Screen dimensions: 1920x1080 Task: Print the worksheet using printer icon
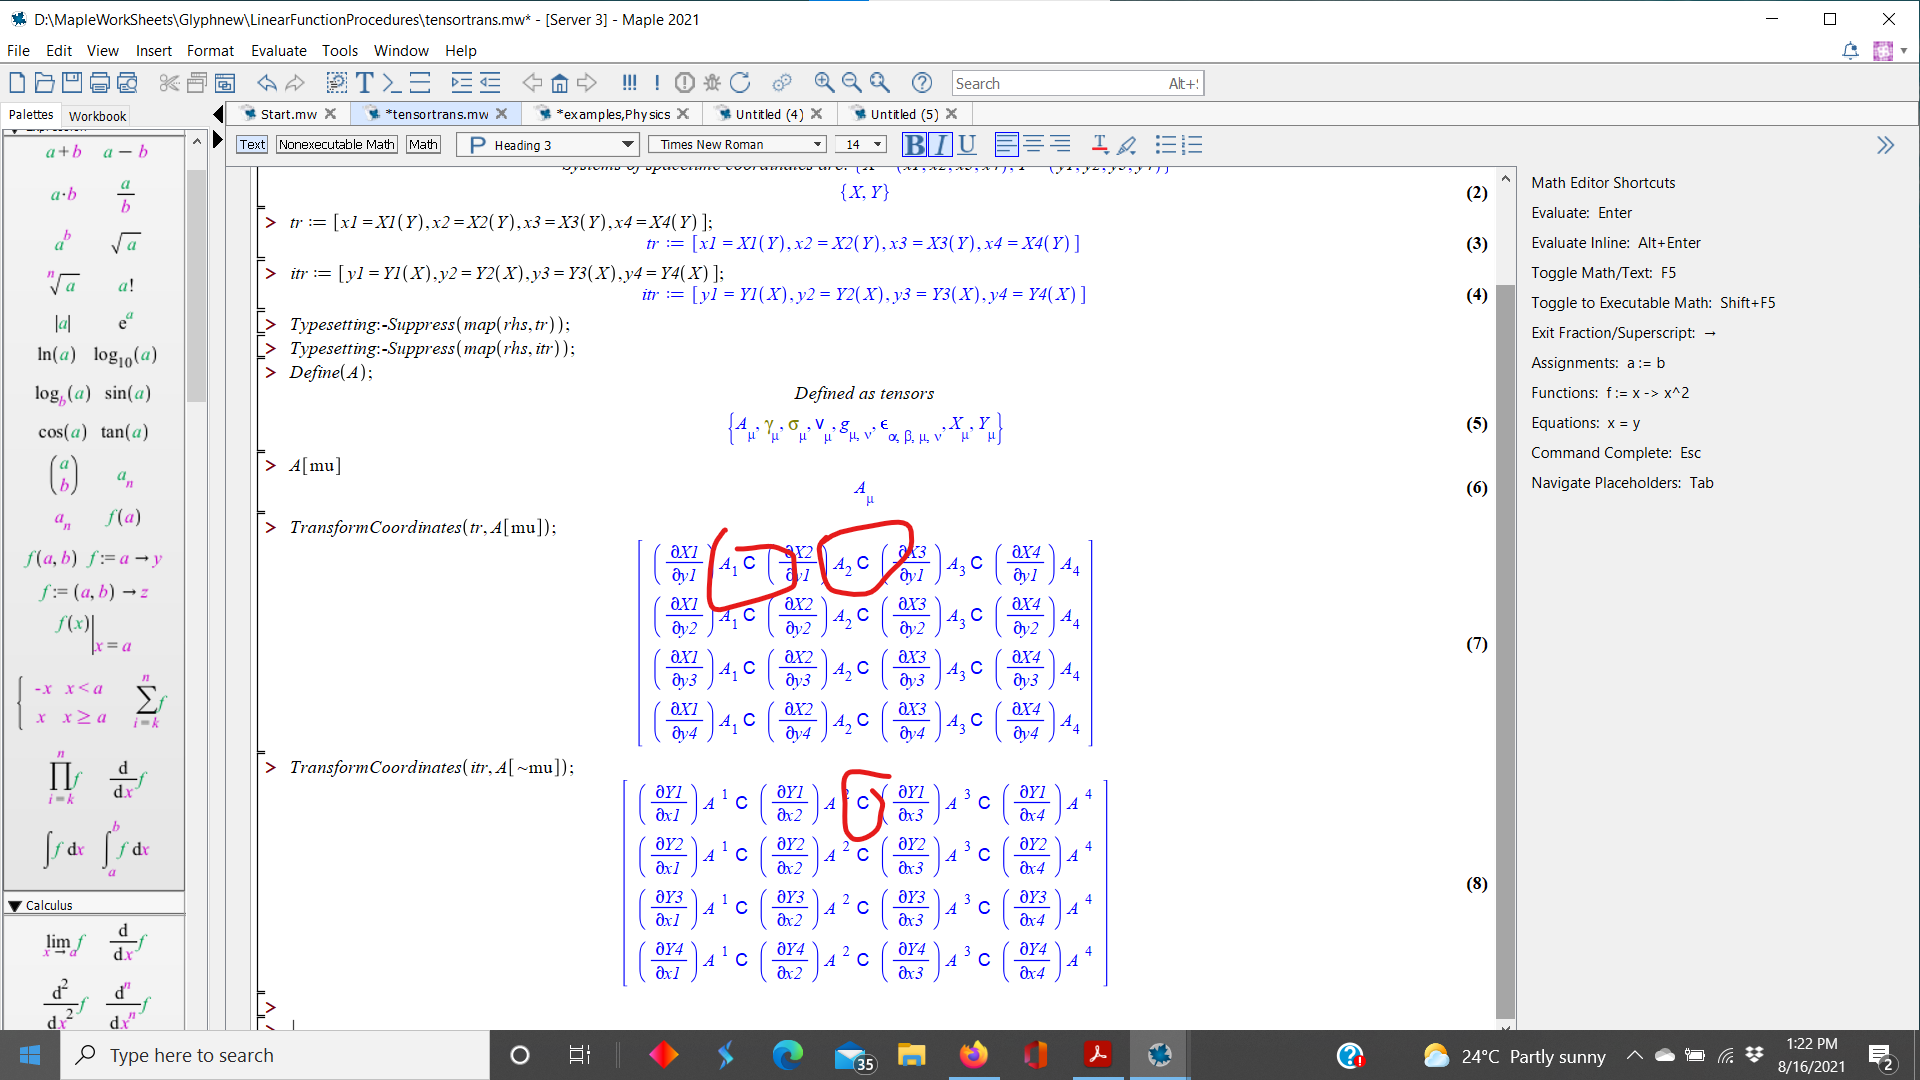(99, 83)
